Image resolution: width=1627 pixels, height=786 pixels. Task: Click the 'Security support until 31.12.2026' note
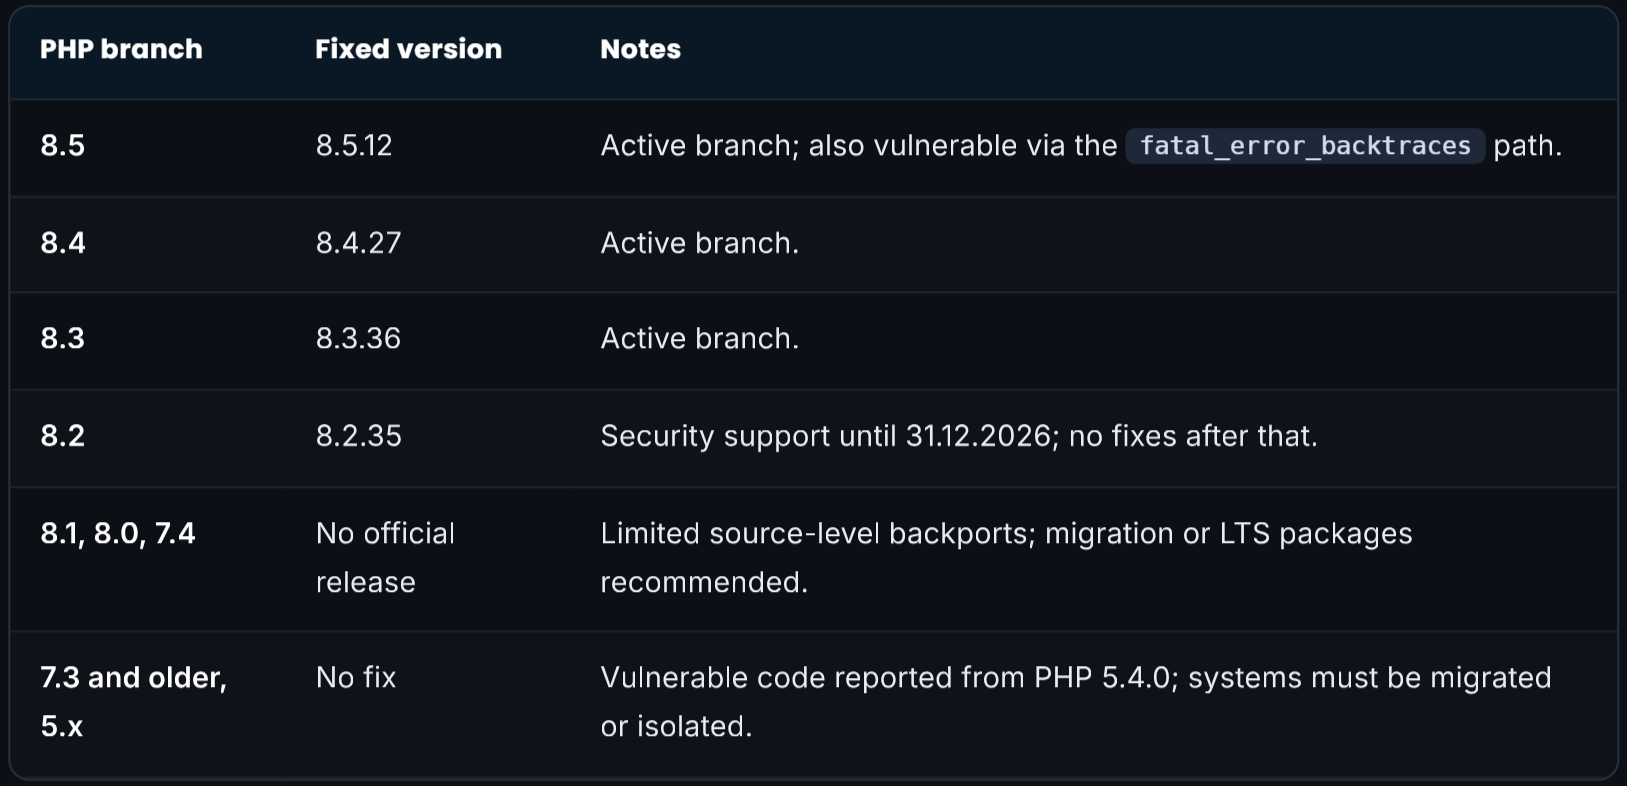(x=959, y=436)
